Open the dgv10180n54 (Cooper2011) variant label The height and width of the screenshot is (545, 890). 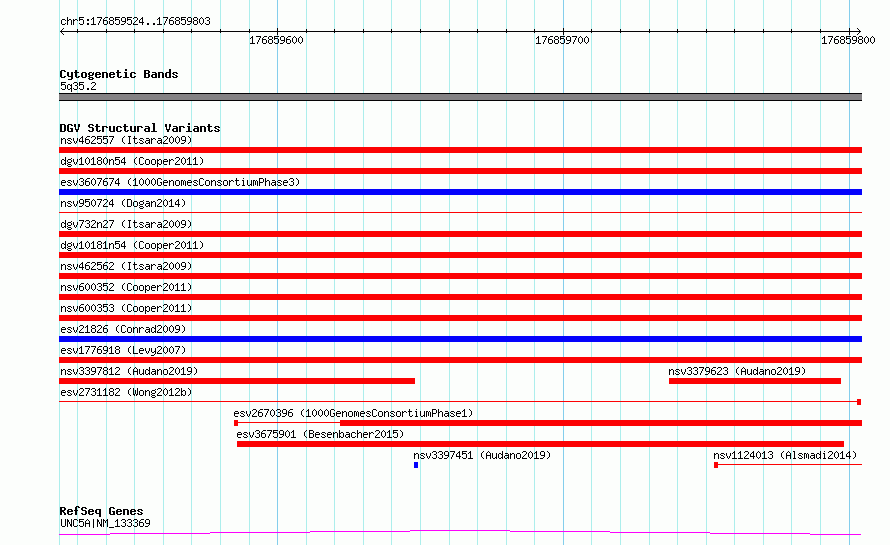click(132, 161)
